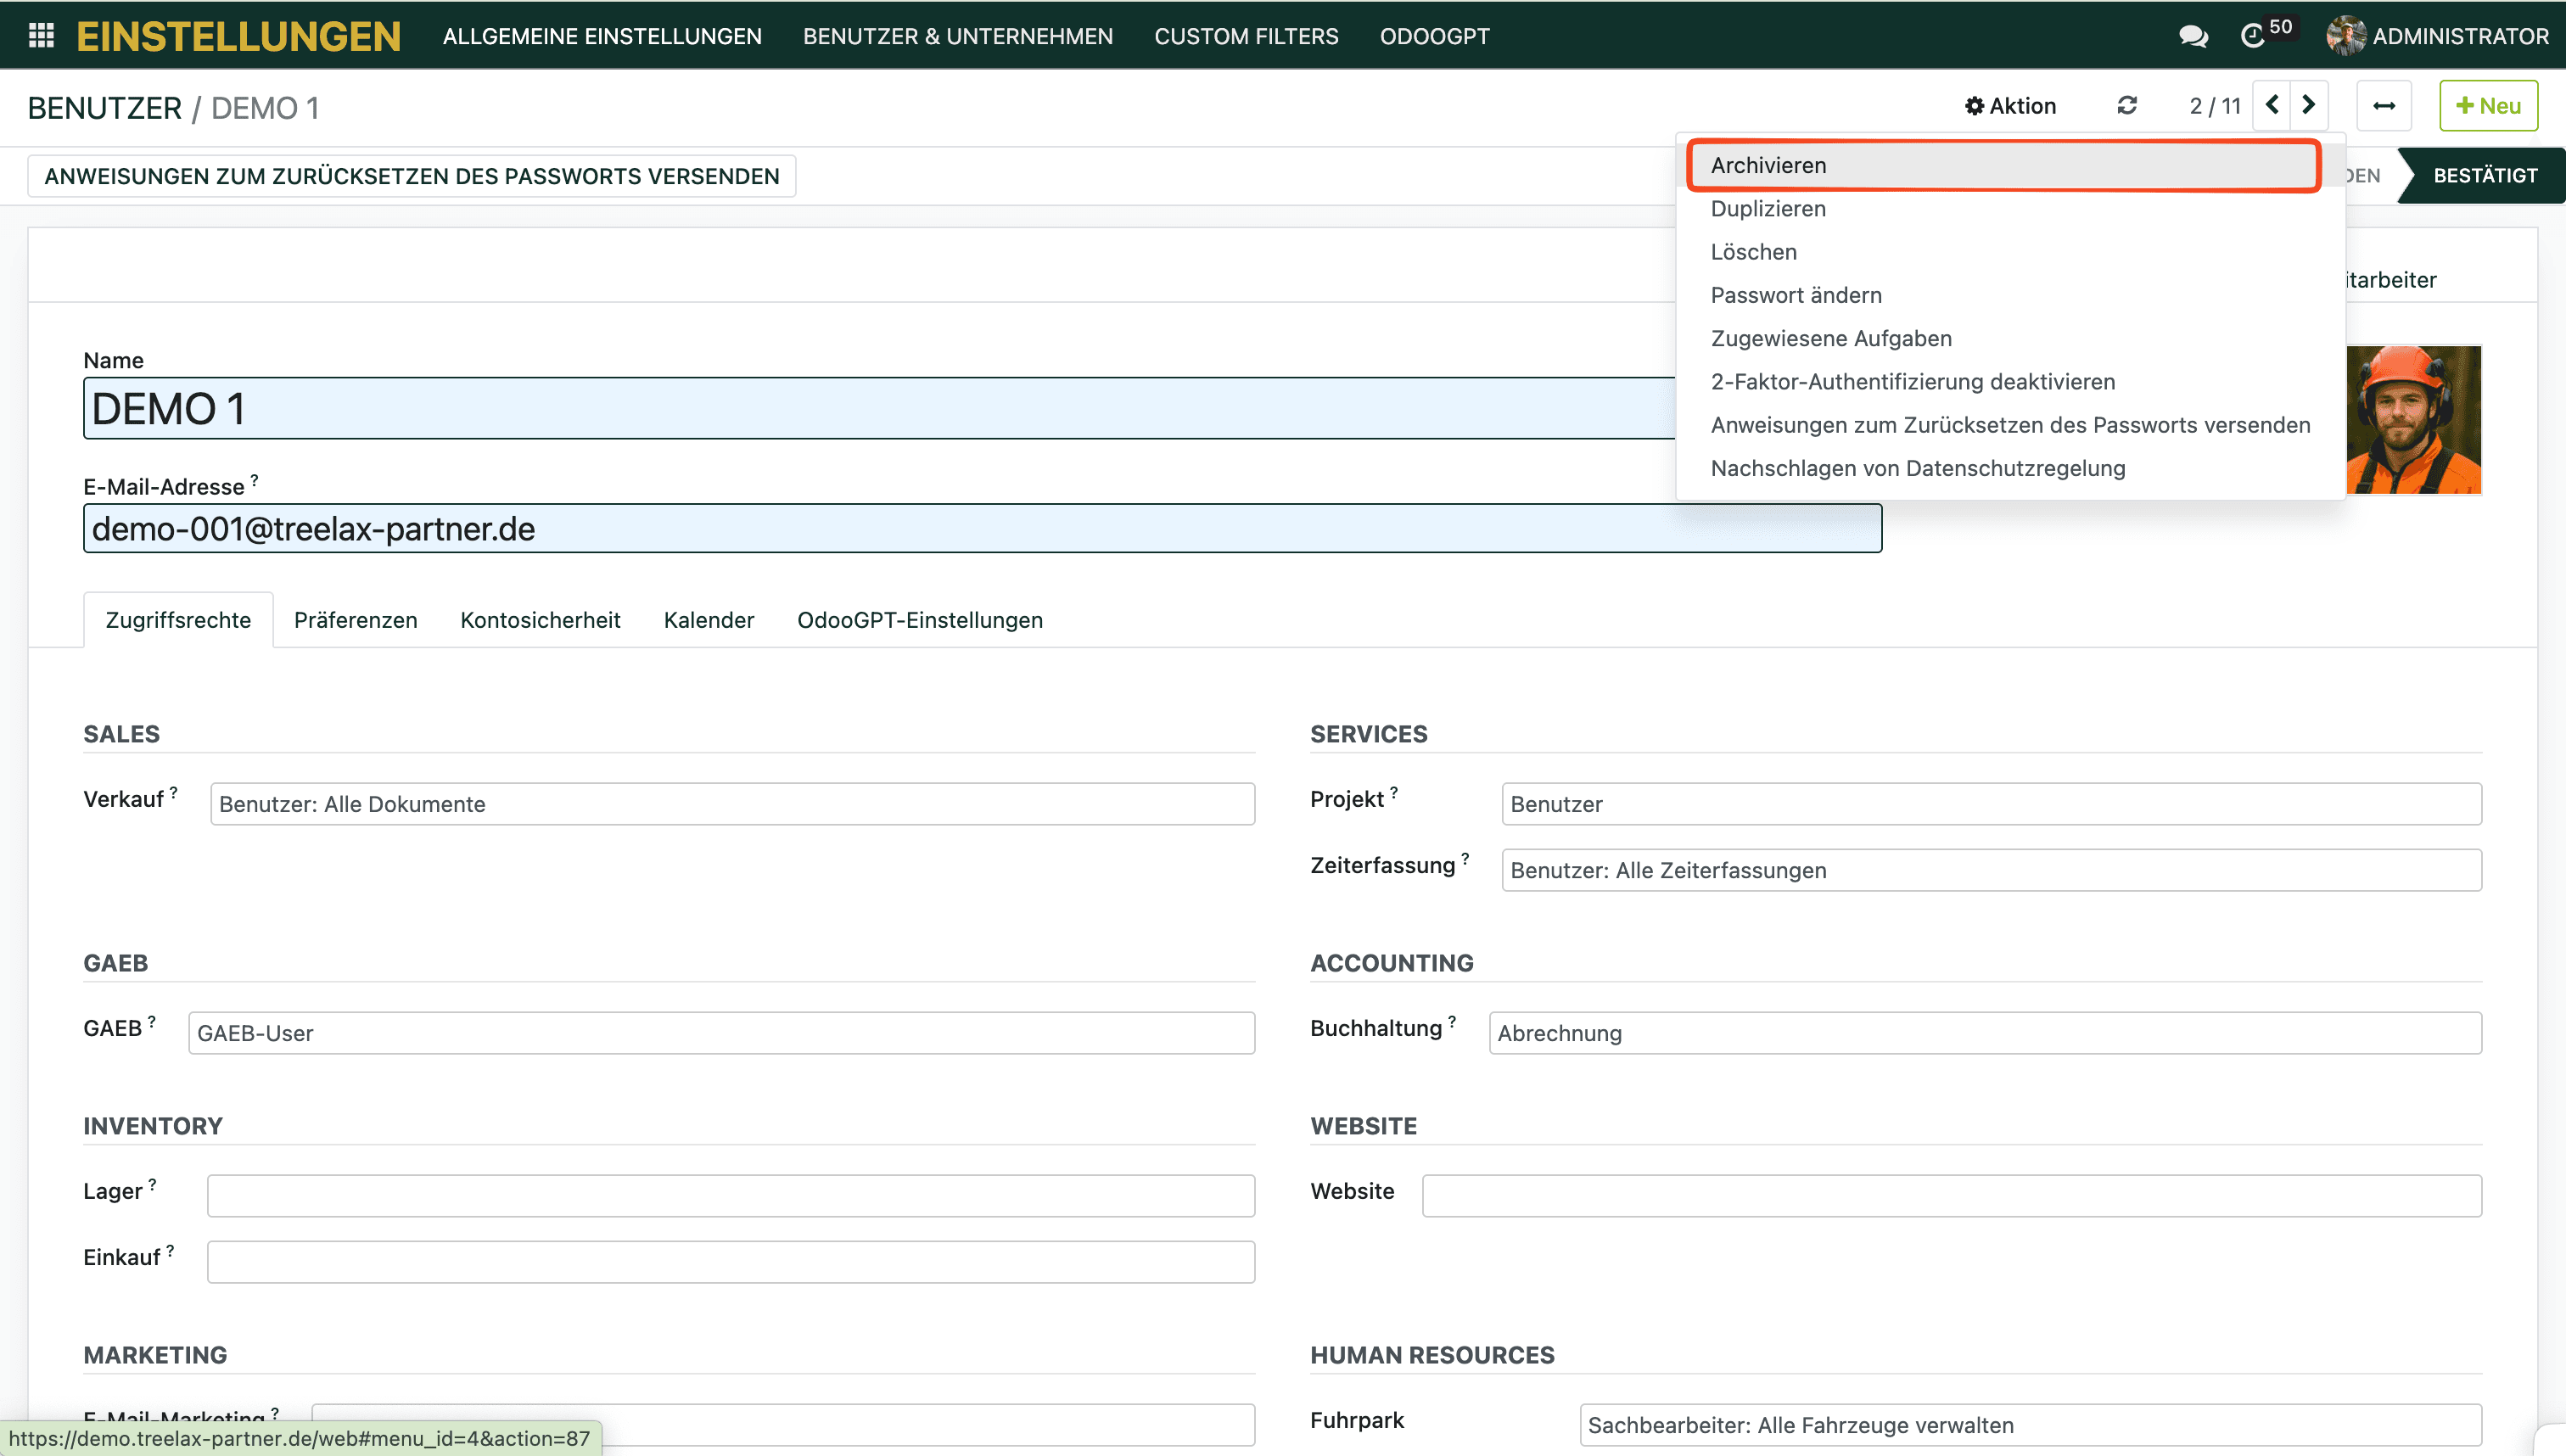Click the password reset instructions button

411,176
